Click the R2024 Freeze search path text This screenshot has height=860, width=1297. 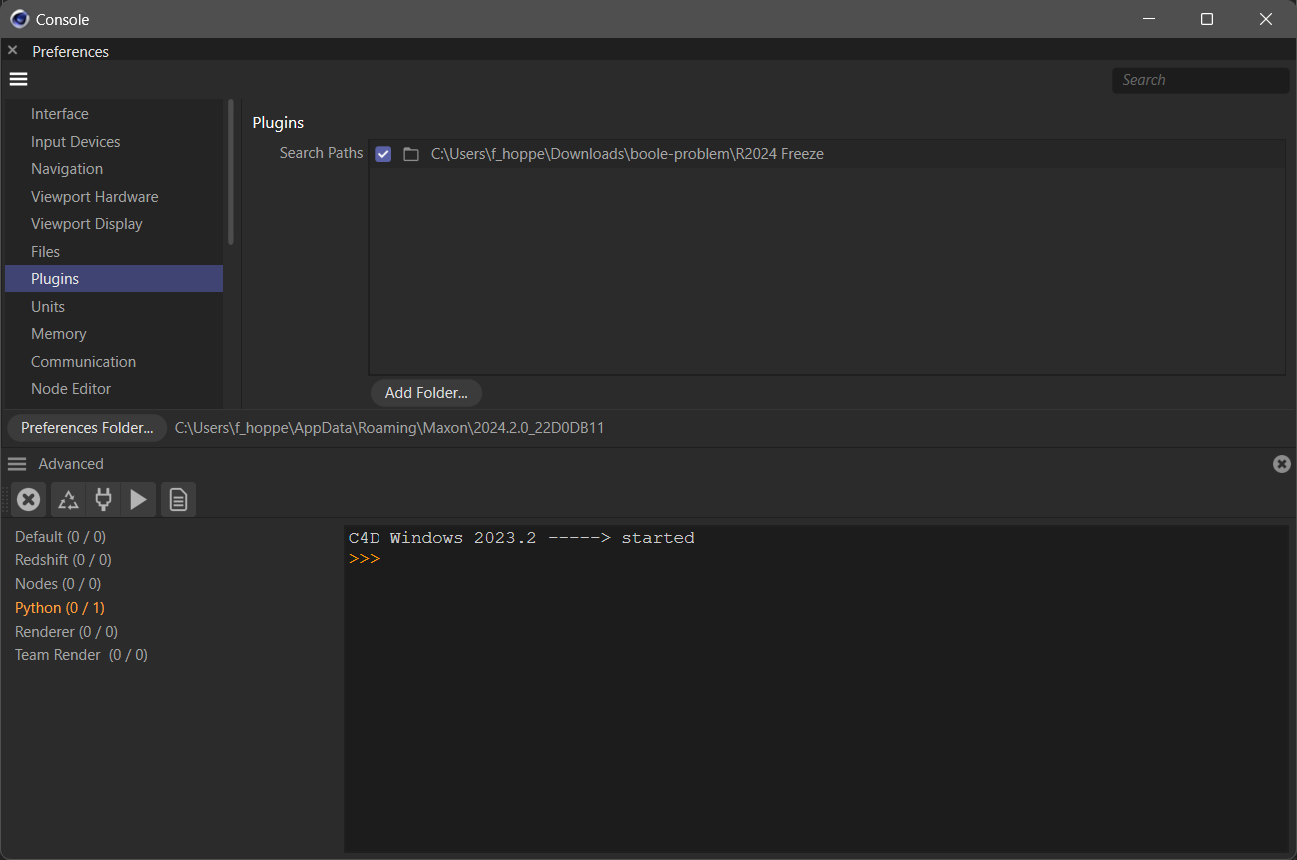pos(627,154)
